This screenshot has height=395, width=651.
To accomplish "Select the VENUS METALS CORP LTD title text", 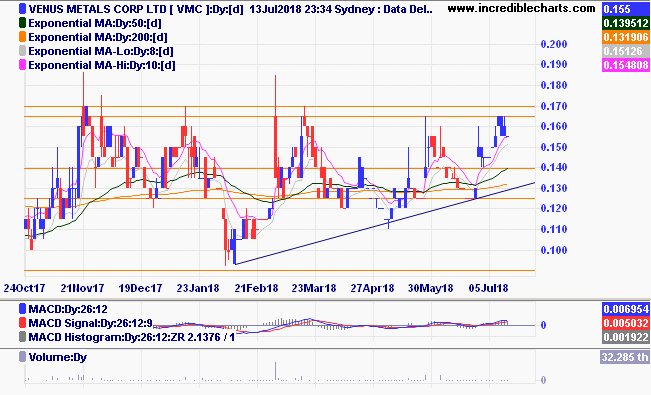I will [x=97, y=9].
